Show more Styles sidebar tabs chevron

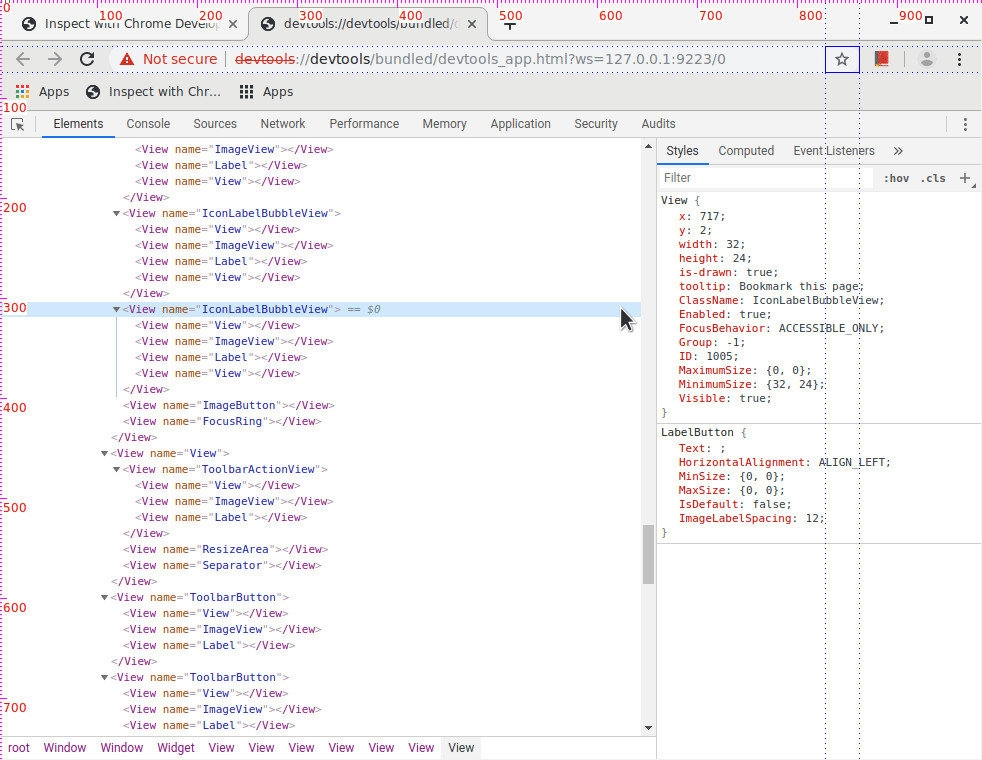click(897, 151)
